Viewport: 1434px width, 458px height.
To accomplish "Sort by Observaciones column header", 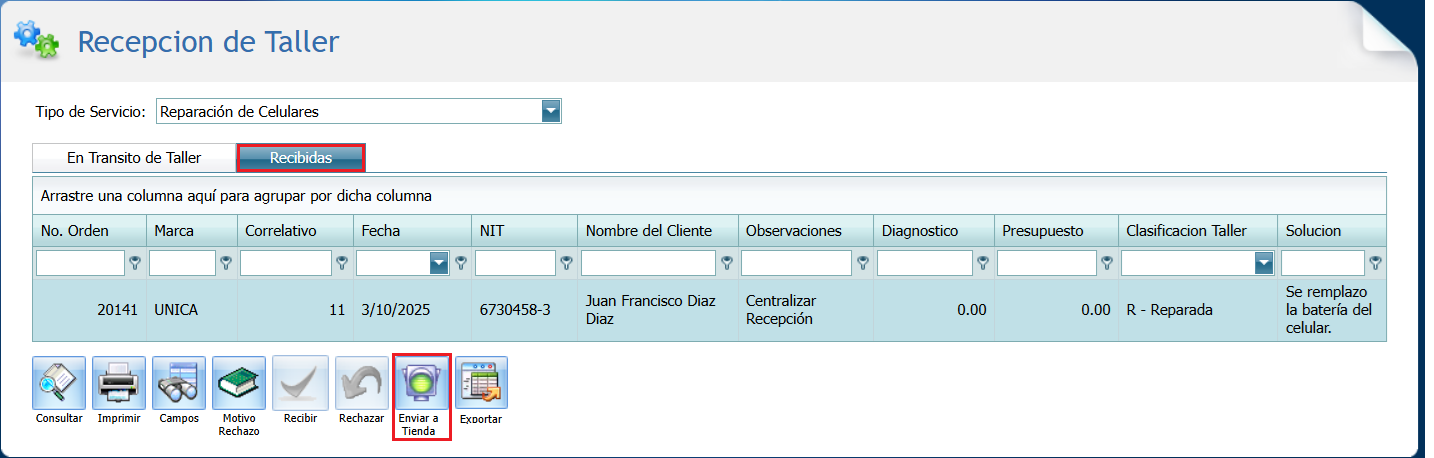I will pyautogui.click(x=806, y=230).
